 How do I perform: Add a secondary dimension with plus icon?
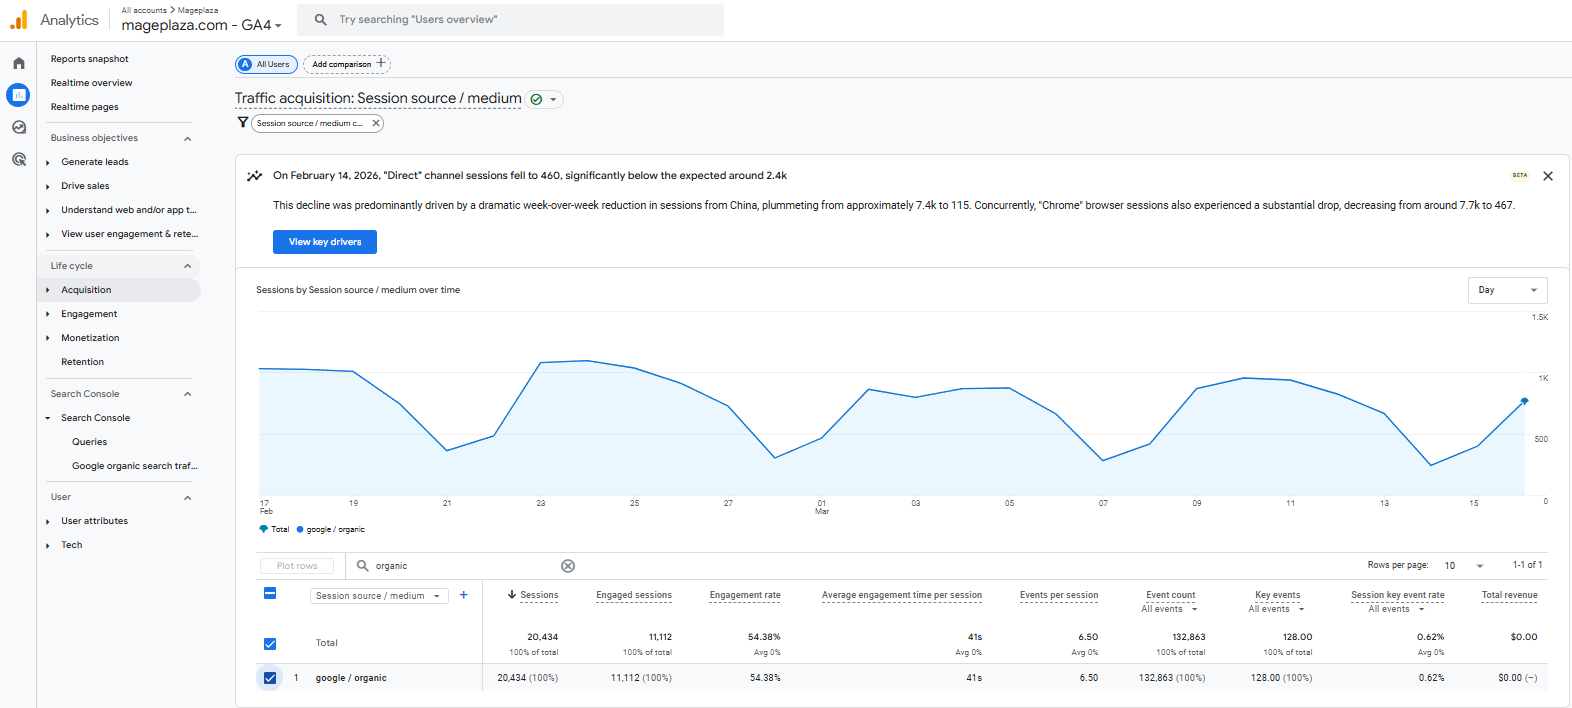(x=463, y=595)
